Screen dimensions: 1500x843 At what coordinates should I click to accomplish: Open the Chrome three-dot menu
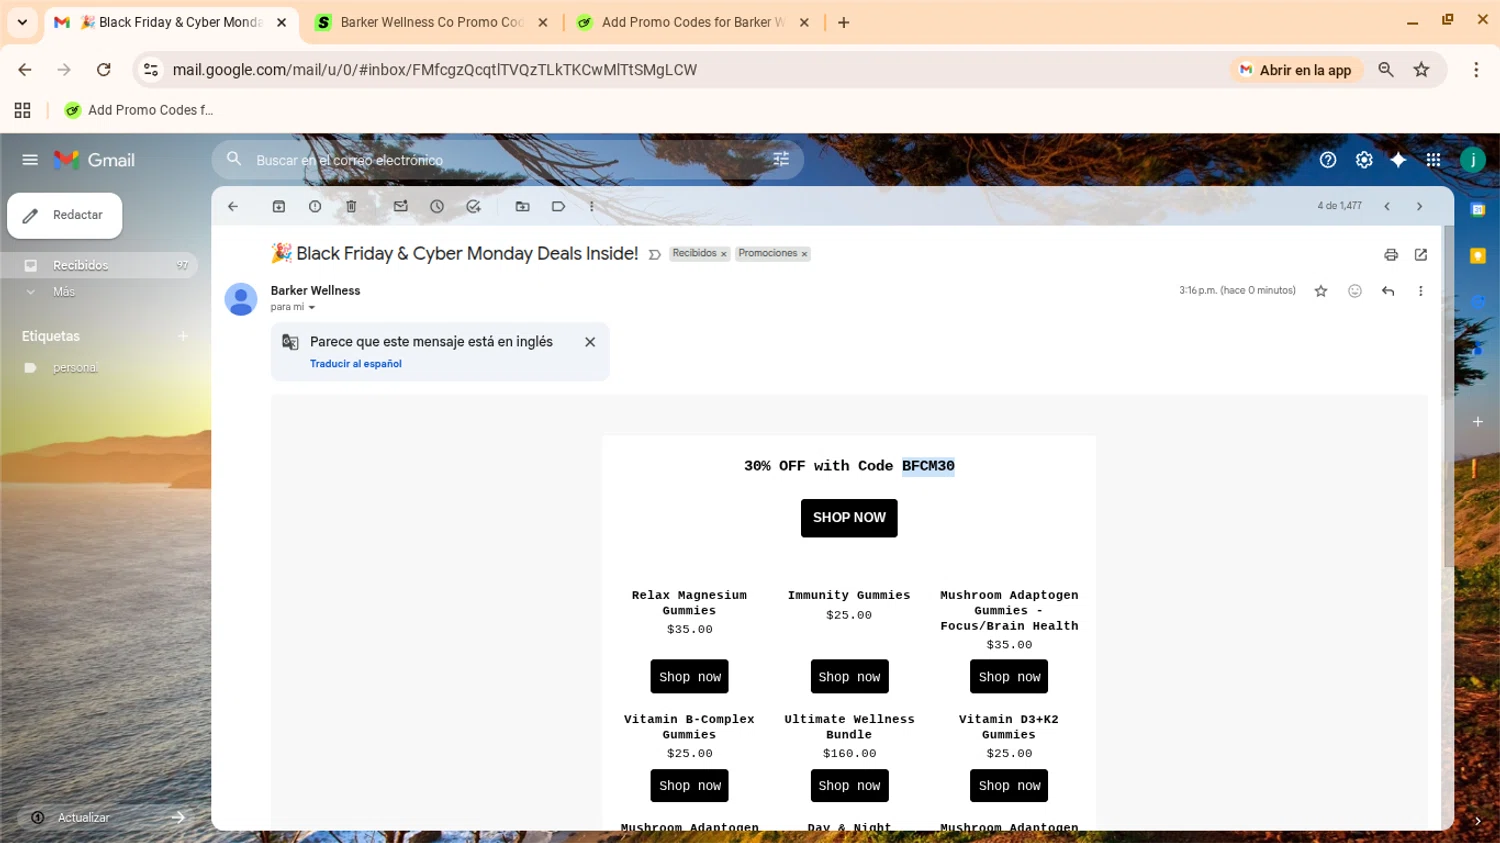(x=1476, y=70)
